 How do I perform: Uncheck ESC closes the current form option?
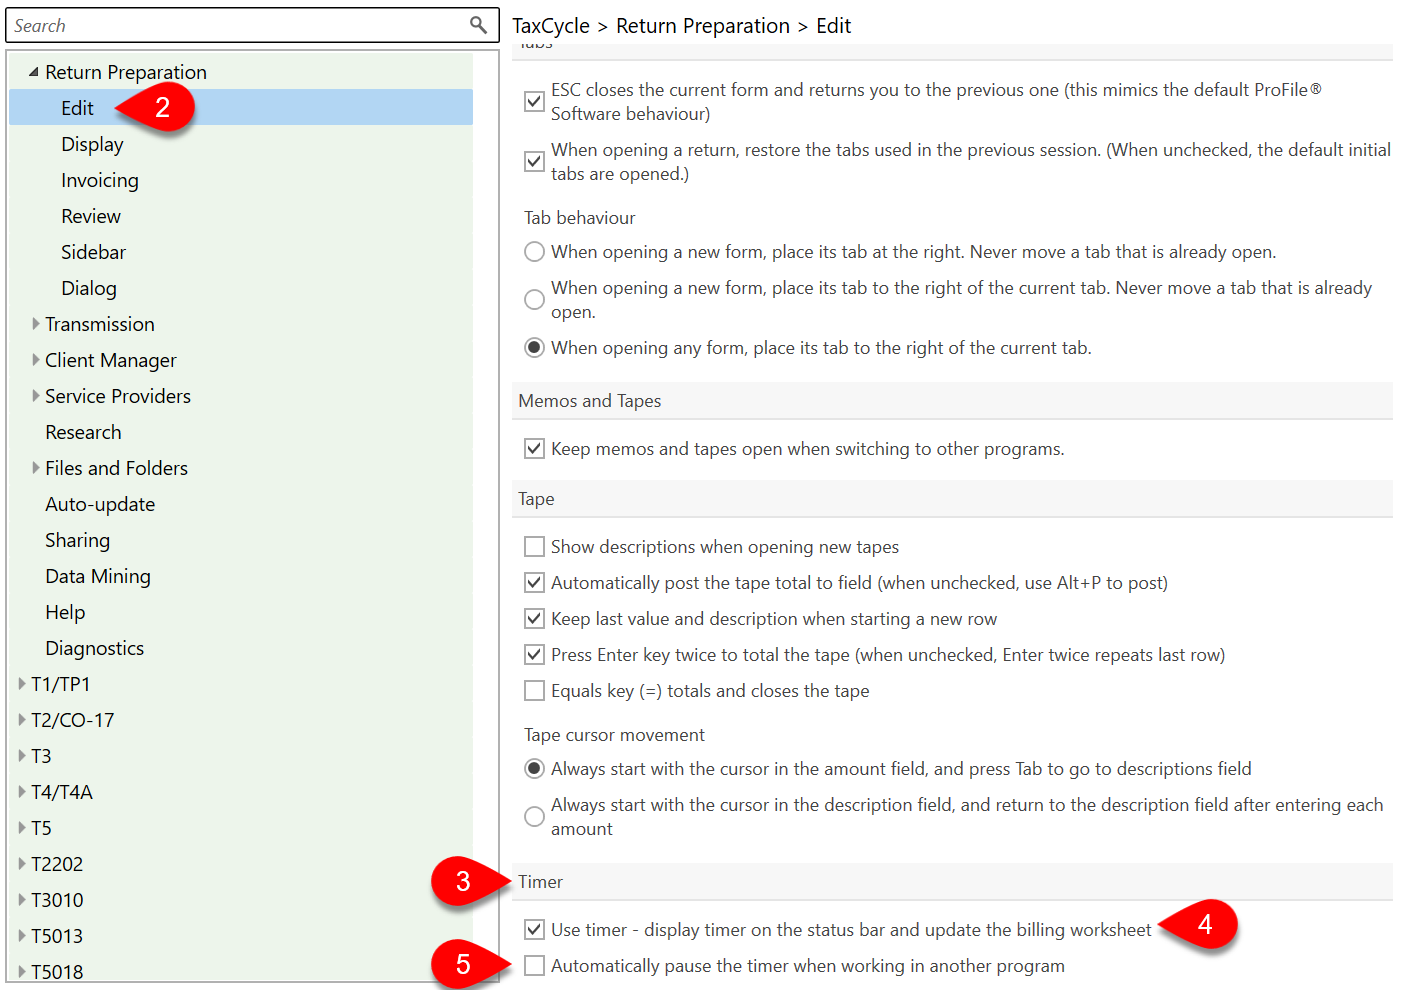coord(535,101)
